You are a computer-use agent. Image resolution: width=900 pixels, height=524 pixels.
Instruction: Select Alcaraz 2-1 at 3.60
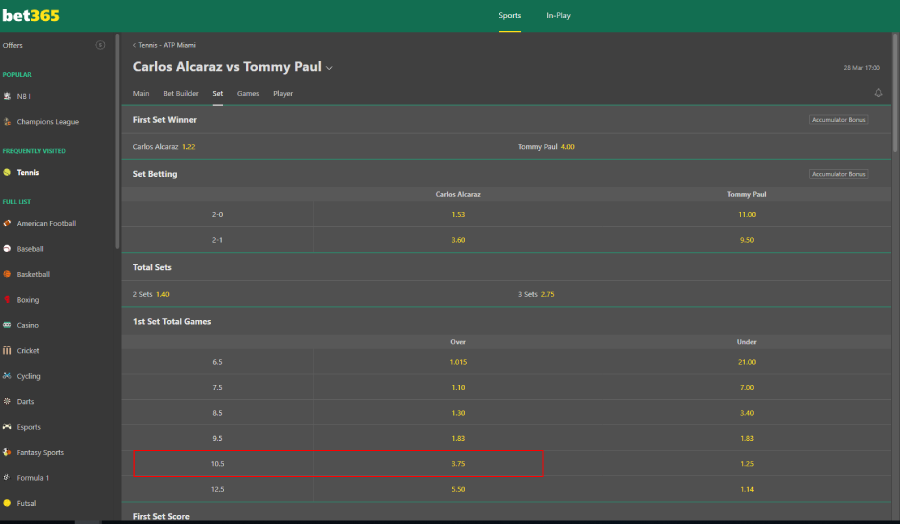(x=458, y=240)
